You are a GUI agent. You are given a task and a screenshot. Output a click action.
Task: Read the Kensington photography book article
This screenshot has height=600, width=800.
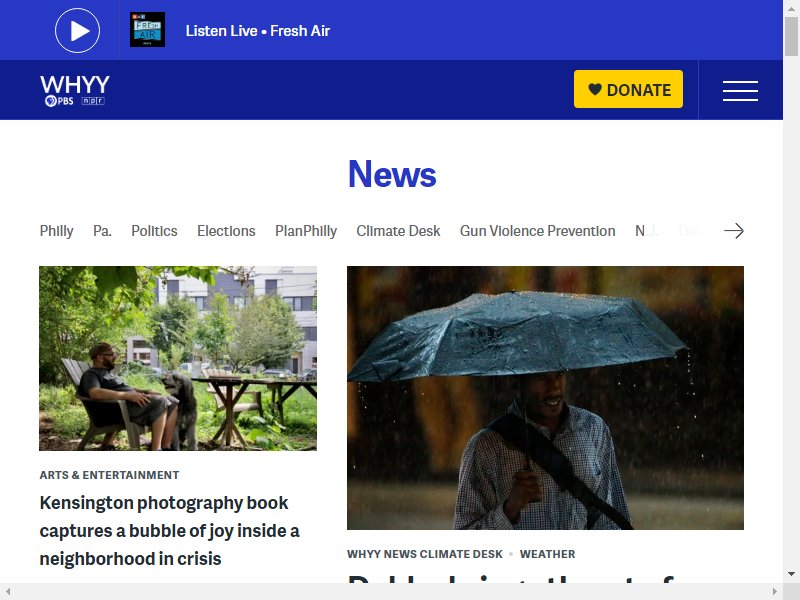coord(169,531)
